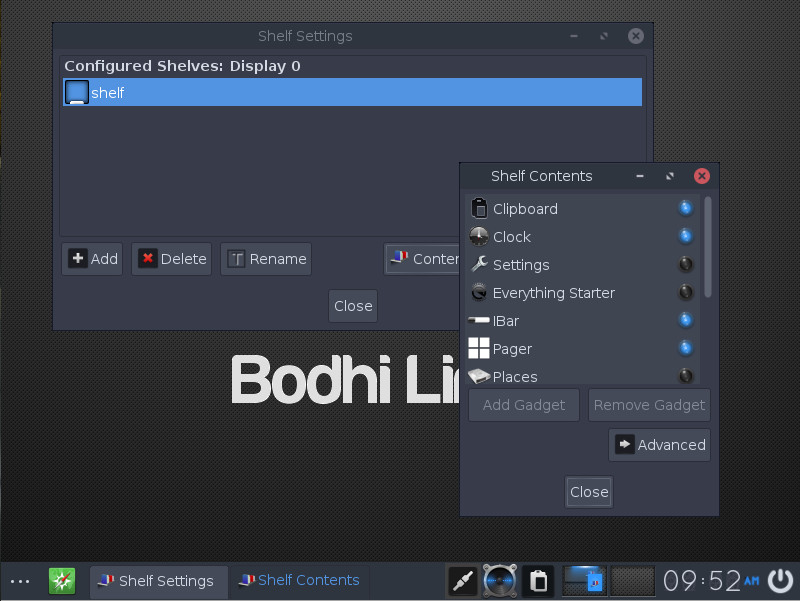Click the Settings wrench icon in Shelf Contents

click(x=479, y=264)
